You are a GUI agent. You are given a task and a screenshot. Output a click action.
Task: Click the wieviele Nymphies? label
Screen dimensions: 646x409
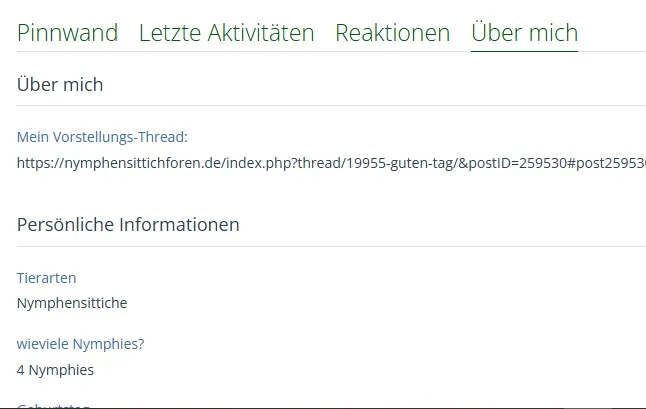[x=80, y=344]
